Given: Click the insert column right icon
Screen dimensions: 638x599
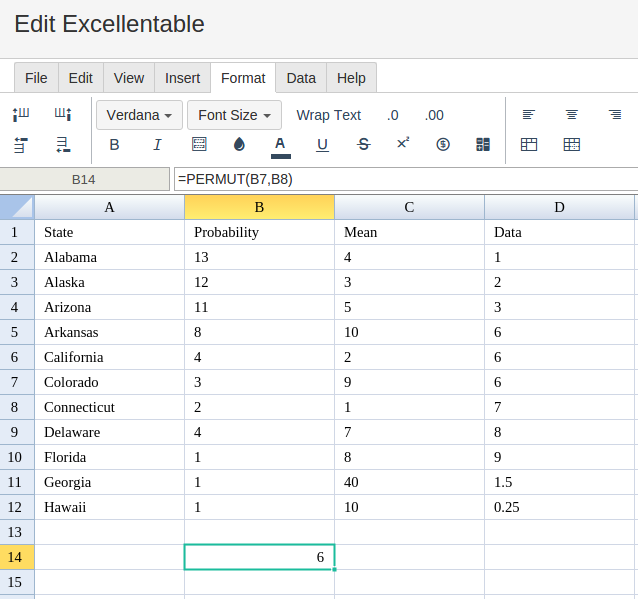Looking at the screenshot, I should tap(63, 115).
